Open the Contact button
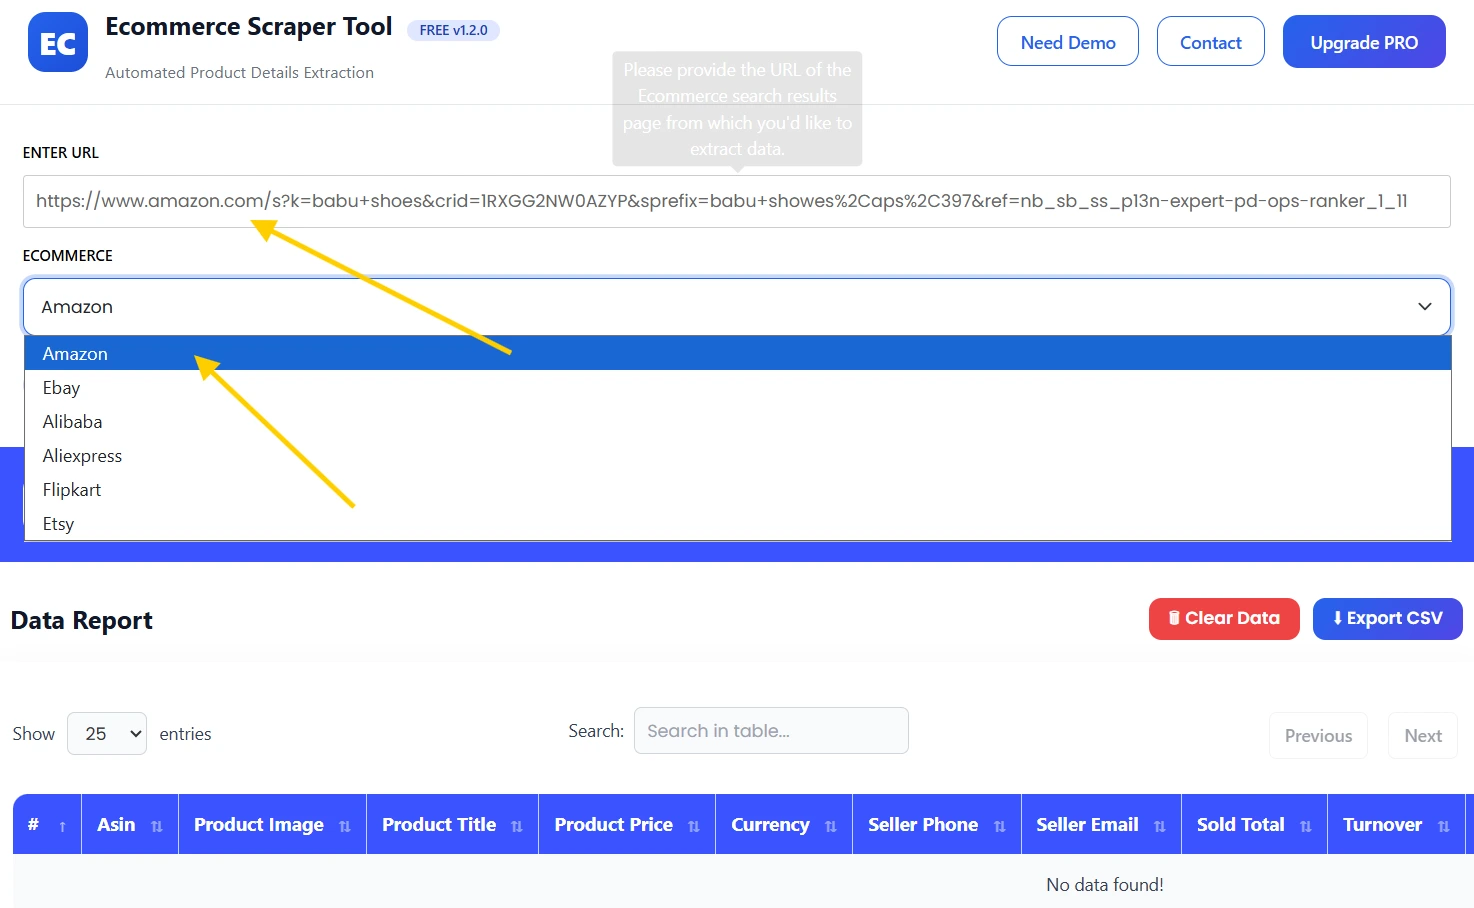Viewport: 1474px width, 908px height. click(1211, 42)
